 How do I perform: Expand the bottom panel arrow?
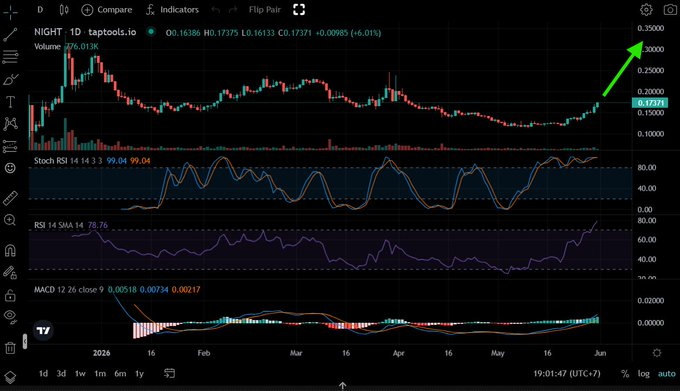pyautogui.click(x=342, y=386)
